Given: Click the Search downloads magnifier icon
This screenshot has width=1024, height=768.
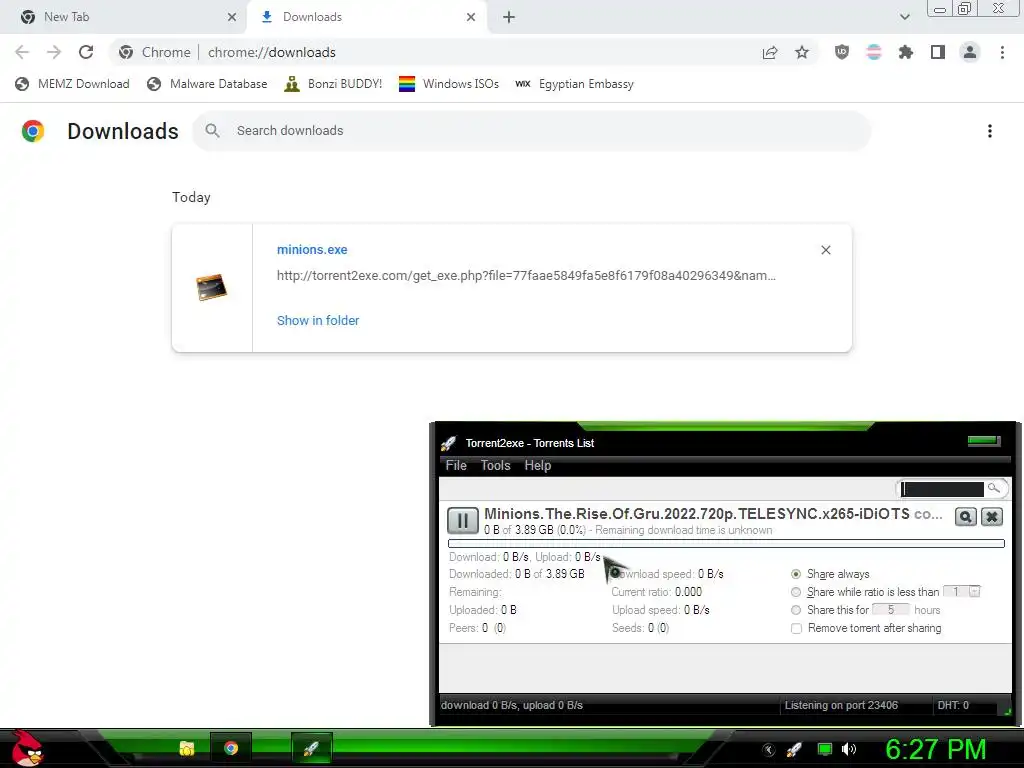Looking at the screenshot, I should [212, 131].
